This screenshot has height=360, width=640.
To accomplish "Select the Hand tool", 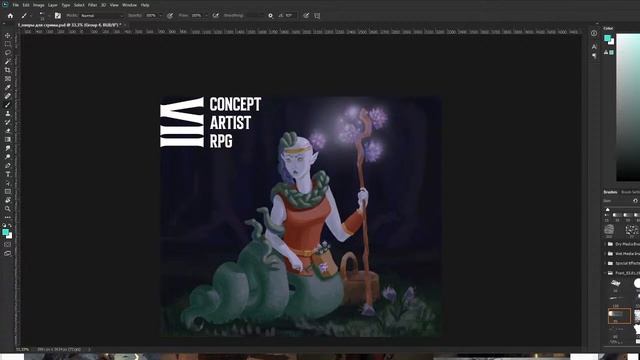I will pos(7,200).
